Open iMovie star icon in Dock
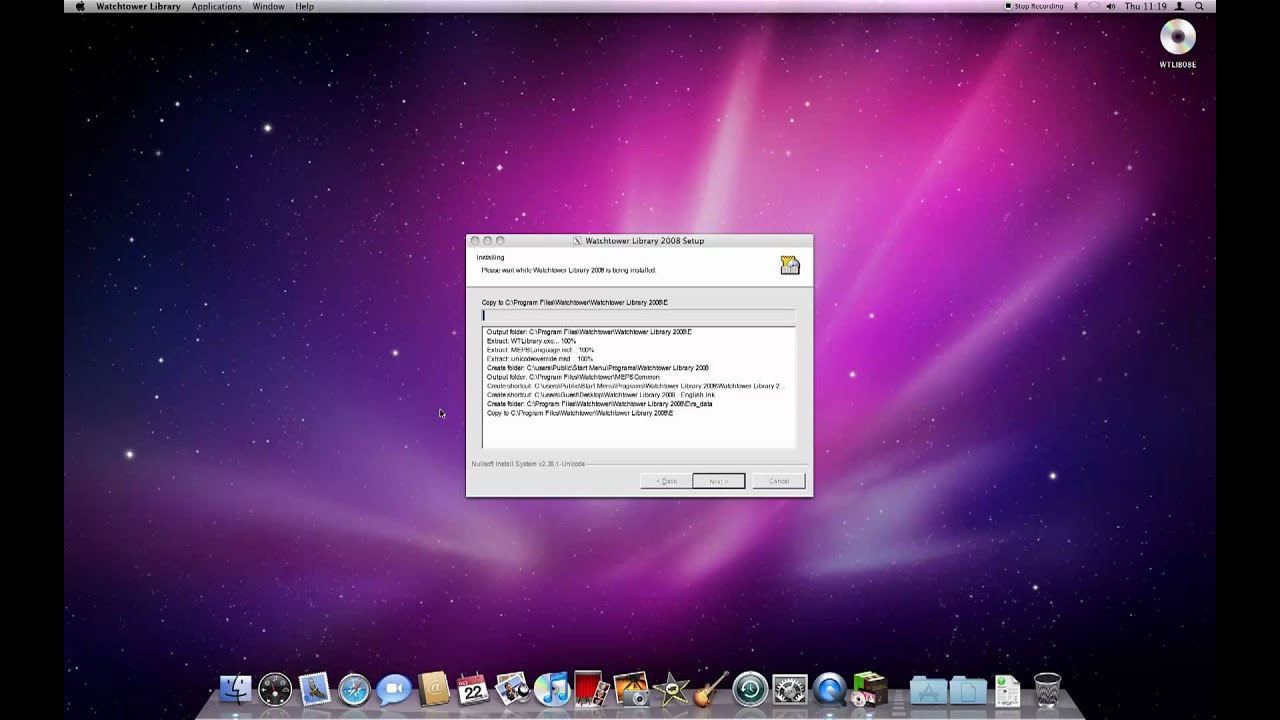Screen dimensions: 1280x720 (x=670, y=689)
